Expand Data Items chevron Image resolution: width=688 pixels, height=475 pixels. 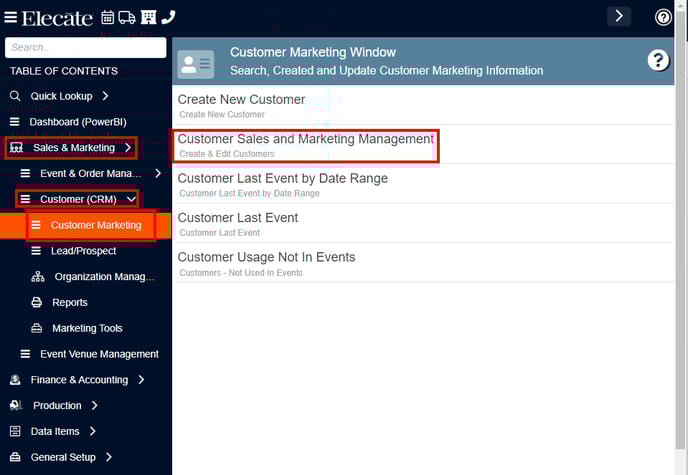pos(92,432)
